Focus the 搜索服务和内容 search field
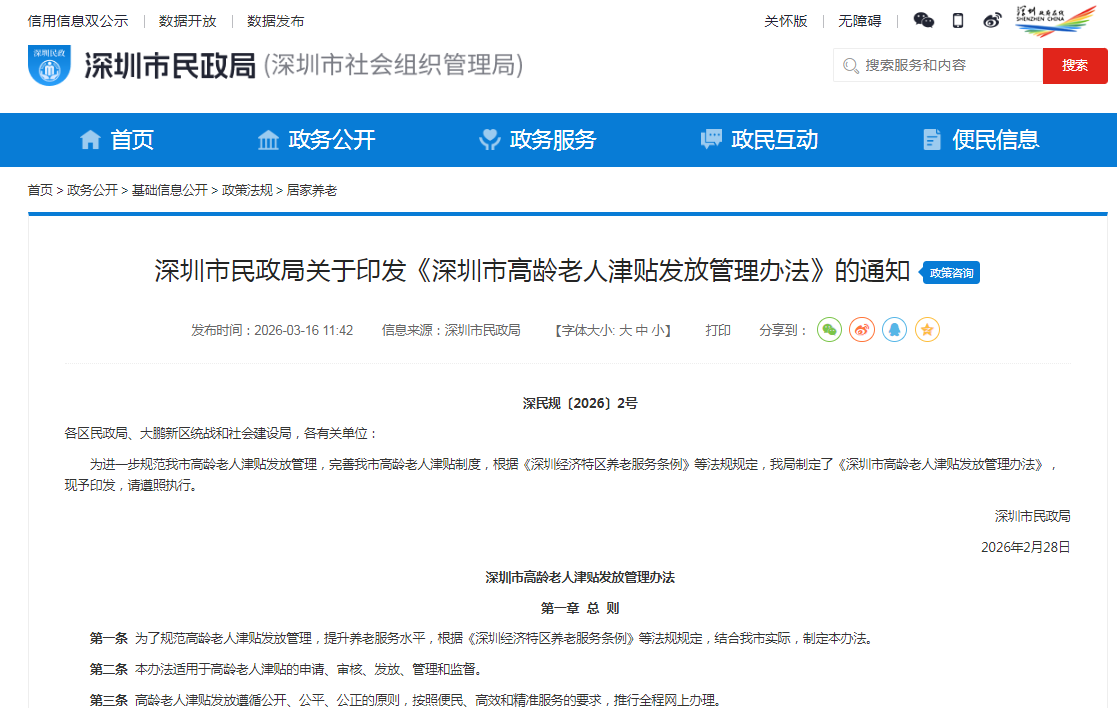Image resolution: width=1117 pixels, height=708 pixels. pyautogui.click(x=937, y=66)
